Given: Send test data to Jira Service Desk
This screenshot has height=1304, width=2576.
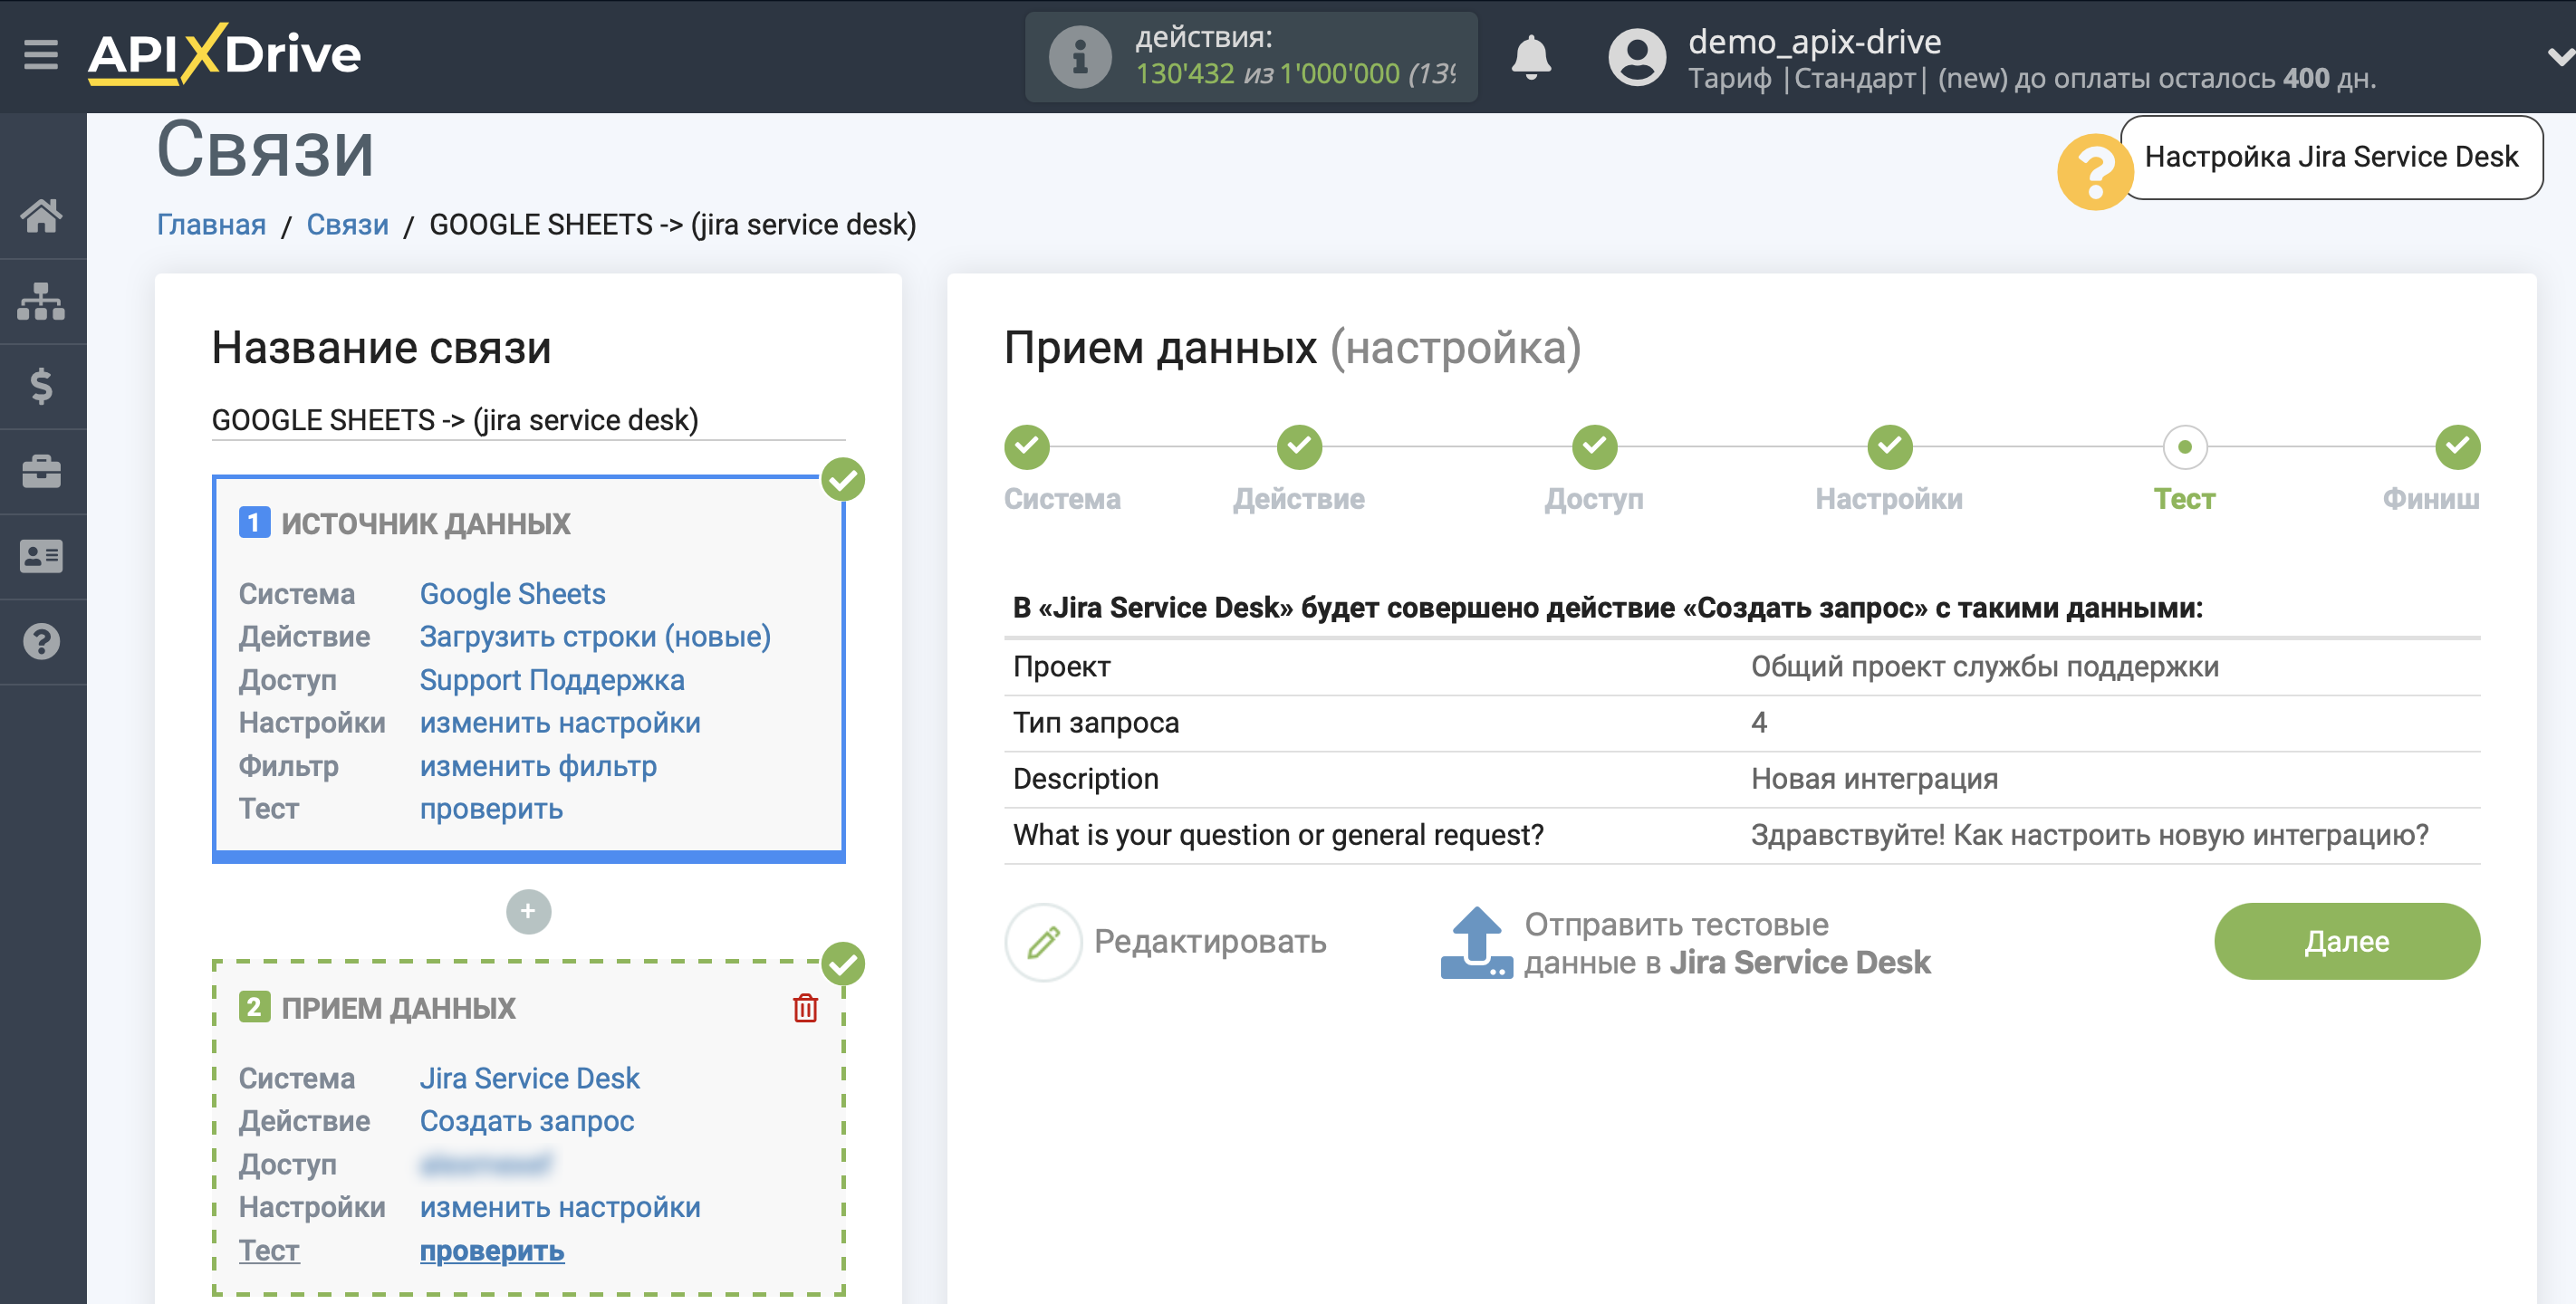Looking at the screenshot, I should click(1727, 943).
